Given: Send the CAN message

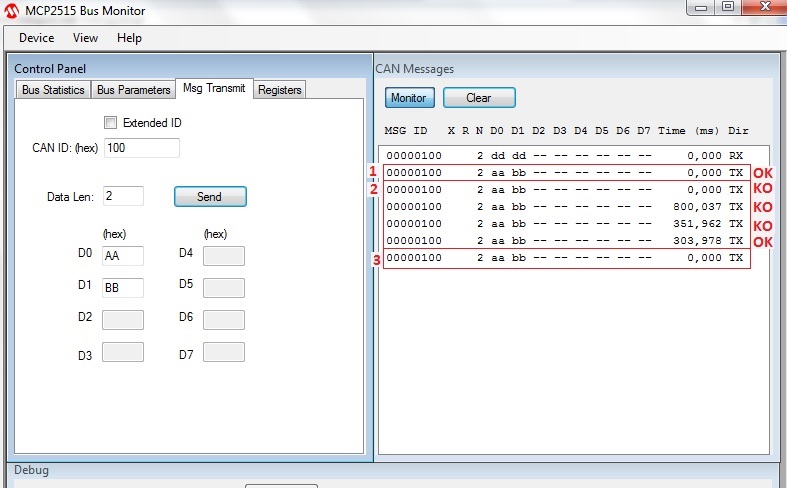Looking at the screenshot, I should (x=210, y=196).
